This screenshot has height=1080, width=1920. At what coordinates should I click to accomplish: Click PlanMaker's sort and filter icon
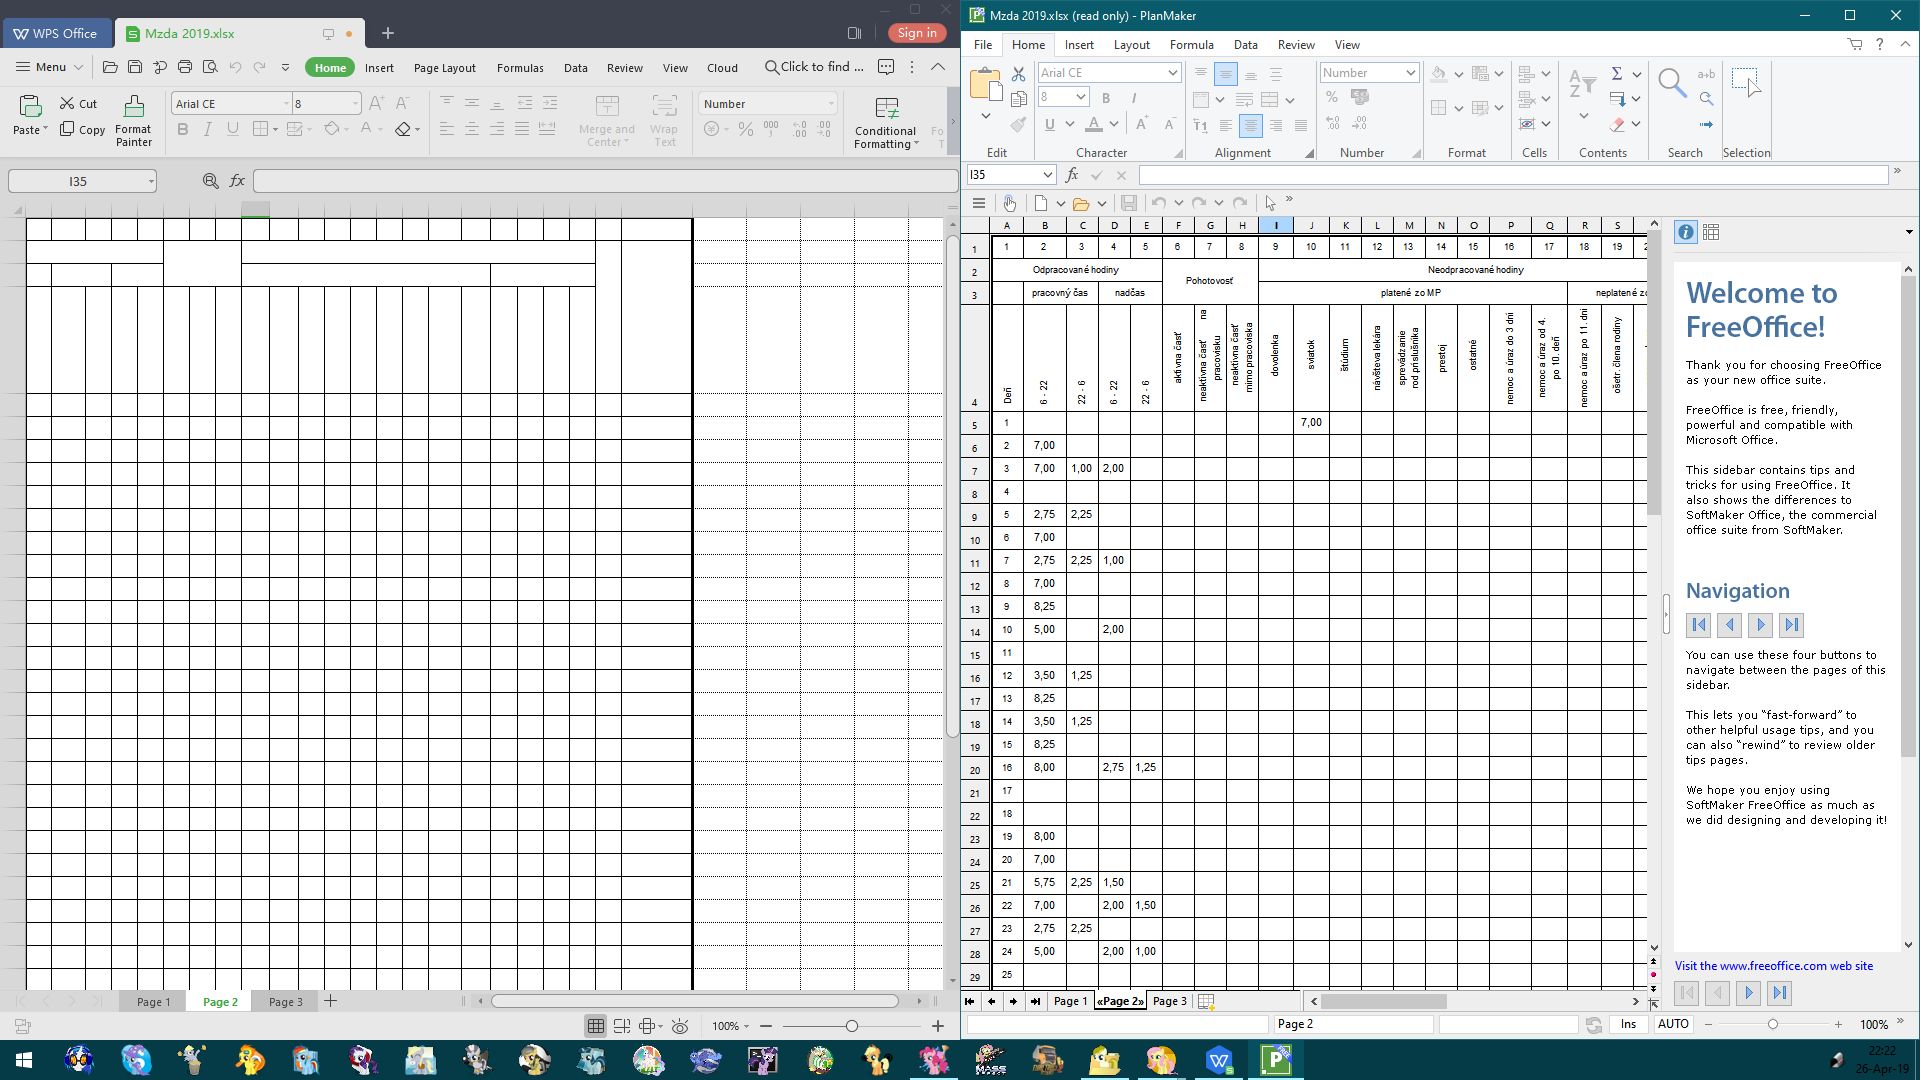[1581, 85]
